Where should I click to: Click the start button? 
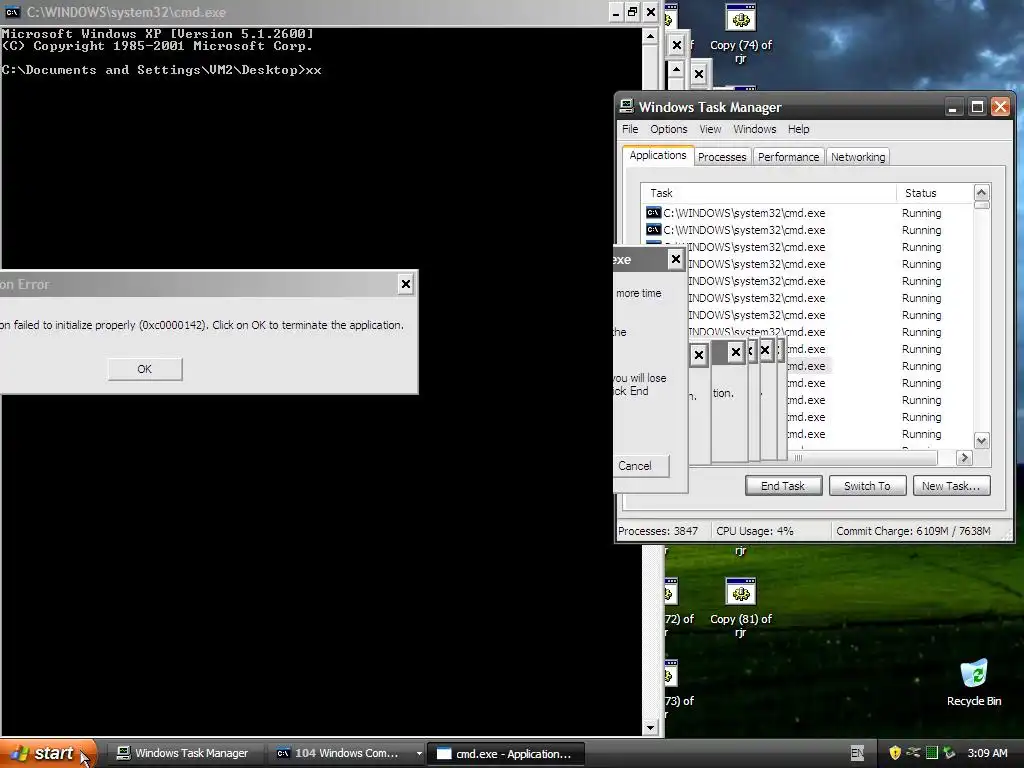click(48, 753)
